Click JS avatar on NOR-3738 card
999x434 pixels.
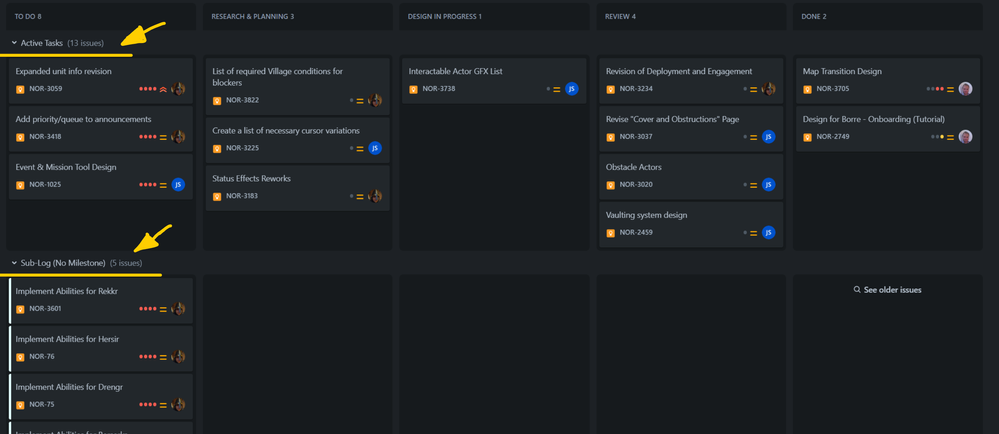pos(572,89)
